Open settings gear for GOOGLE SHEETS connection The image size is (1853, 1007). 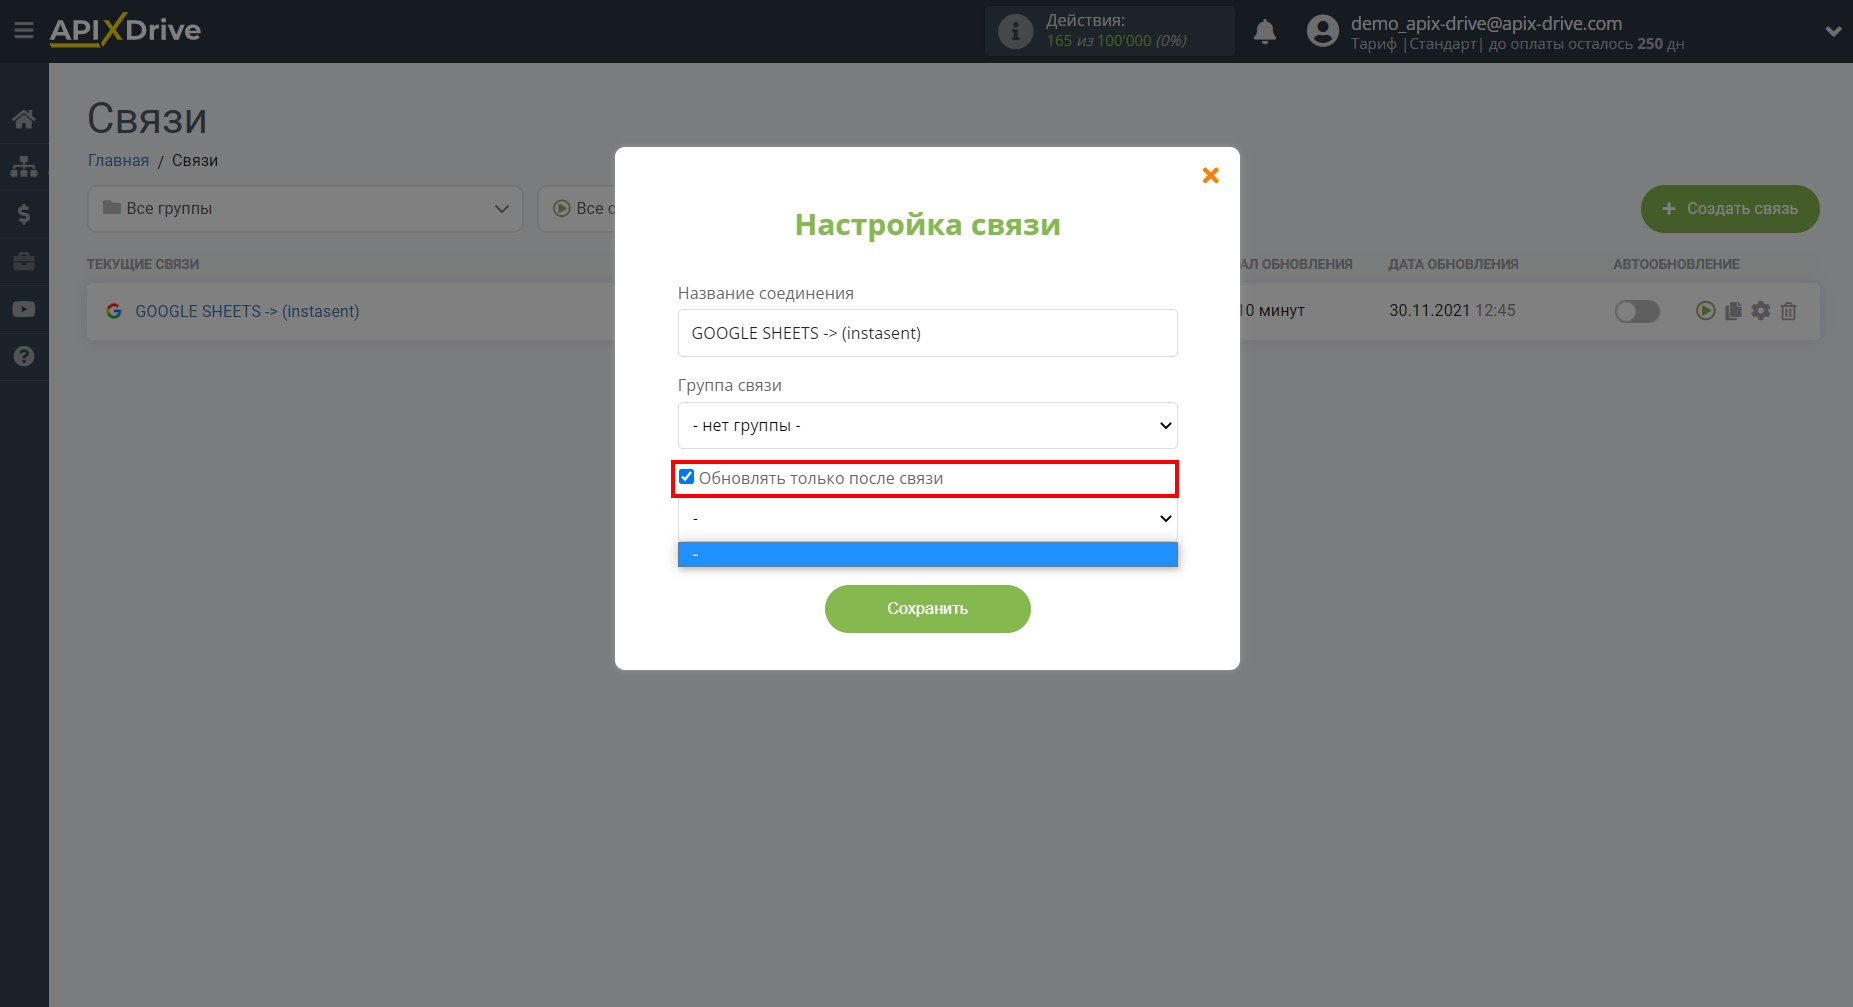tap(1761, 311)
